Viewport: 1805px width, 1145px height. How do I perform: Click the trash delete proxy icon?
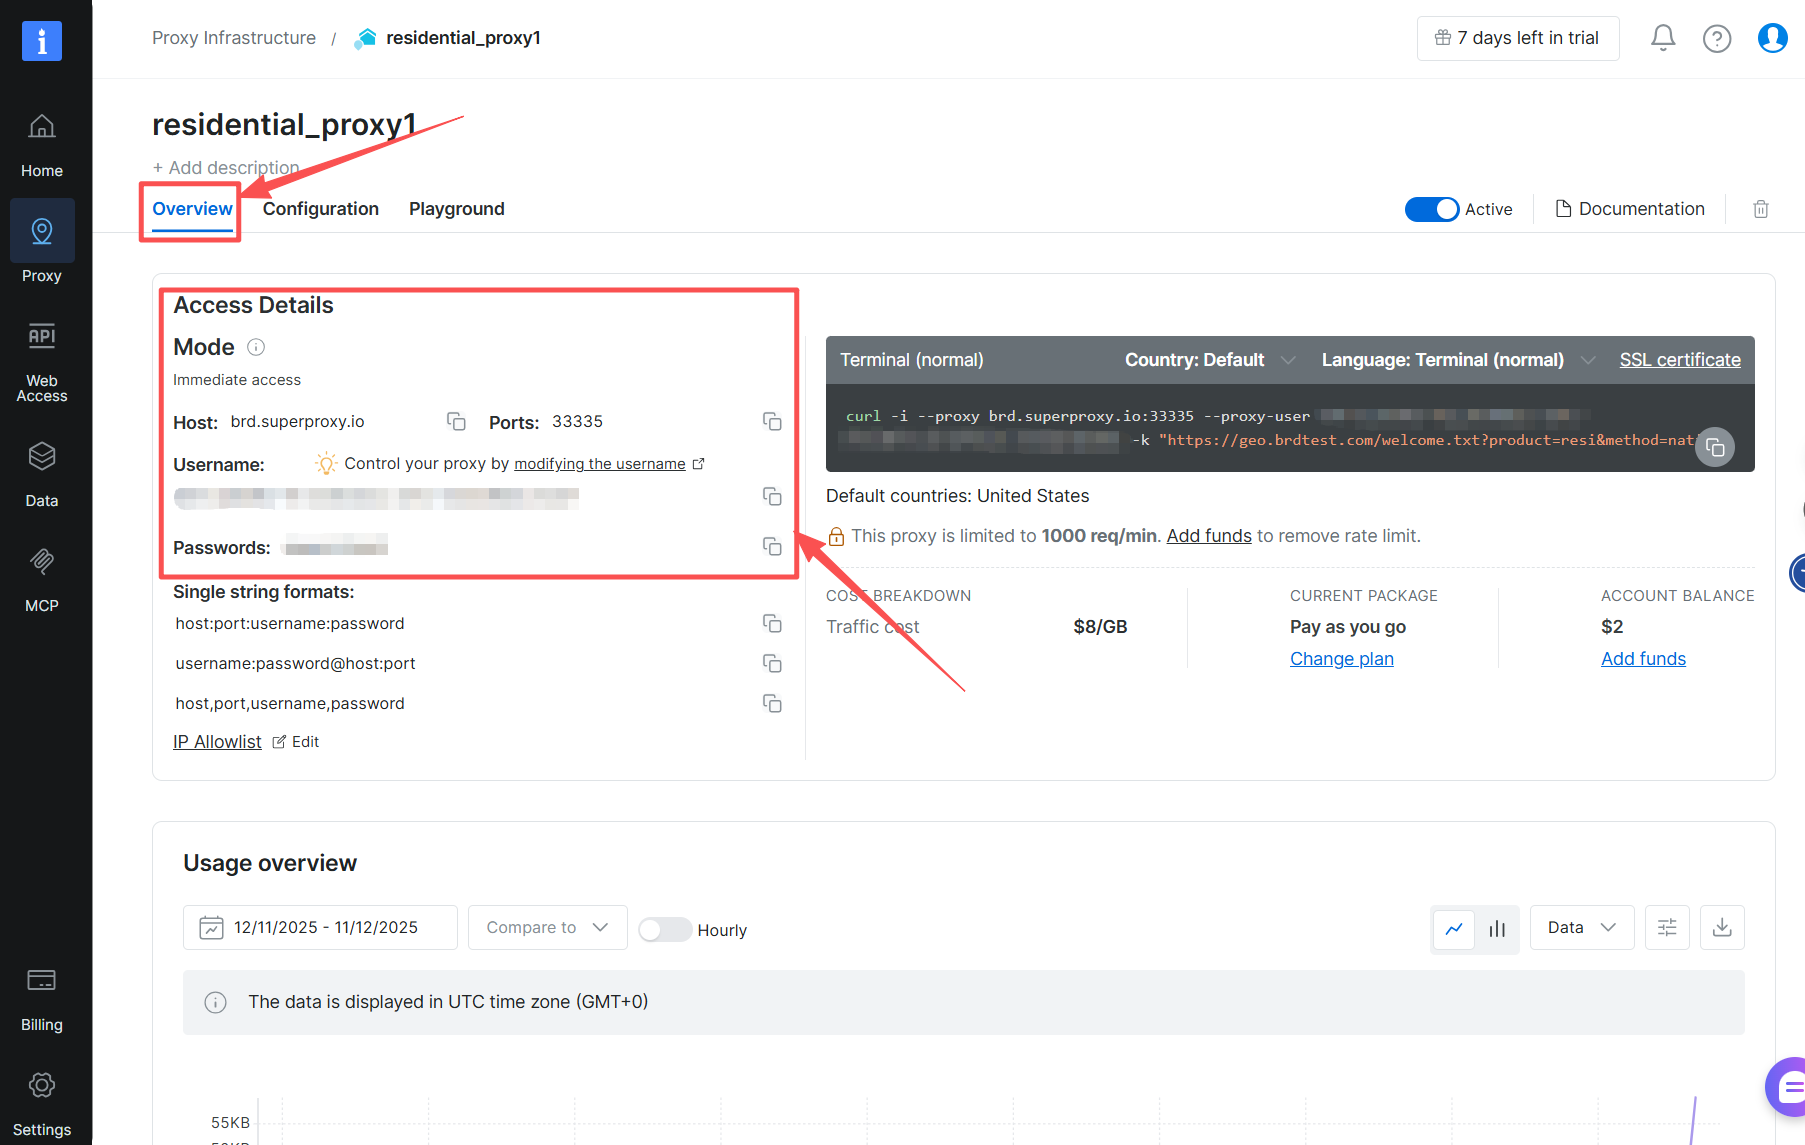1761,209
